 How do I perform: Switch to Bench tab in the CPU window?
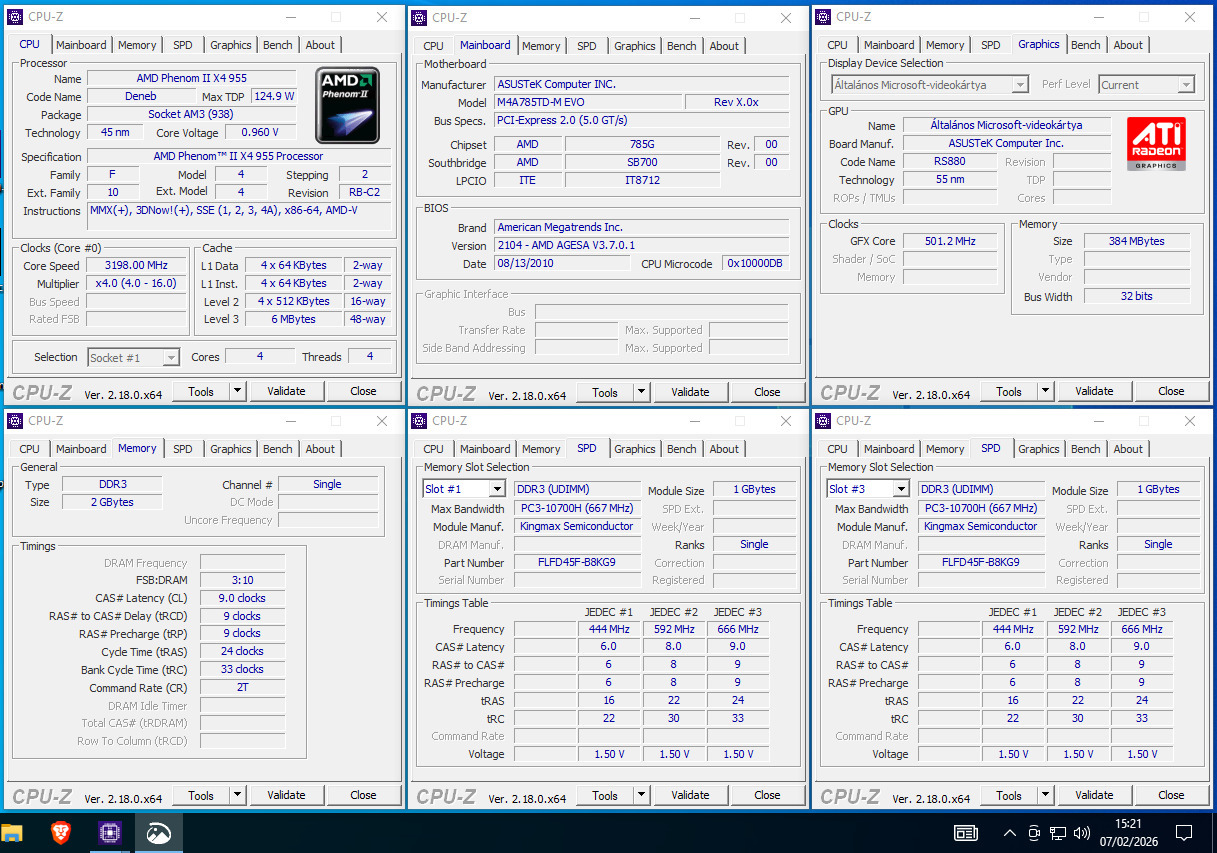point(278,45)
